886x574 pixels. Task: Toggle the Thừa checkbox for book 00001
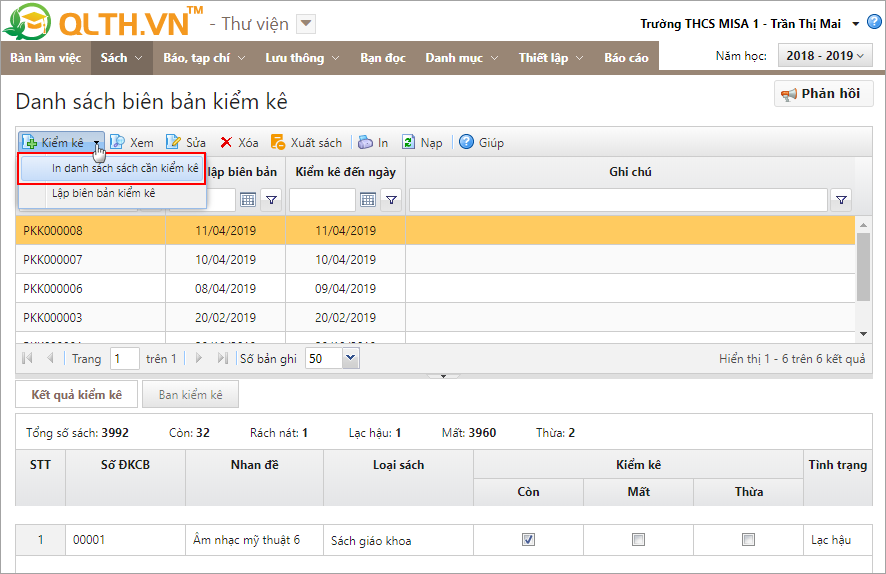pyautogui.click(x=748, y=540)
